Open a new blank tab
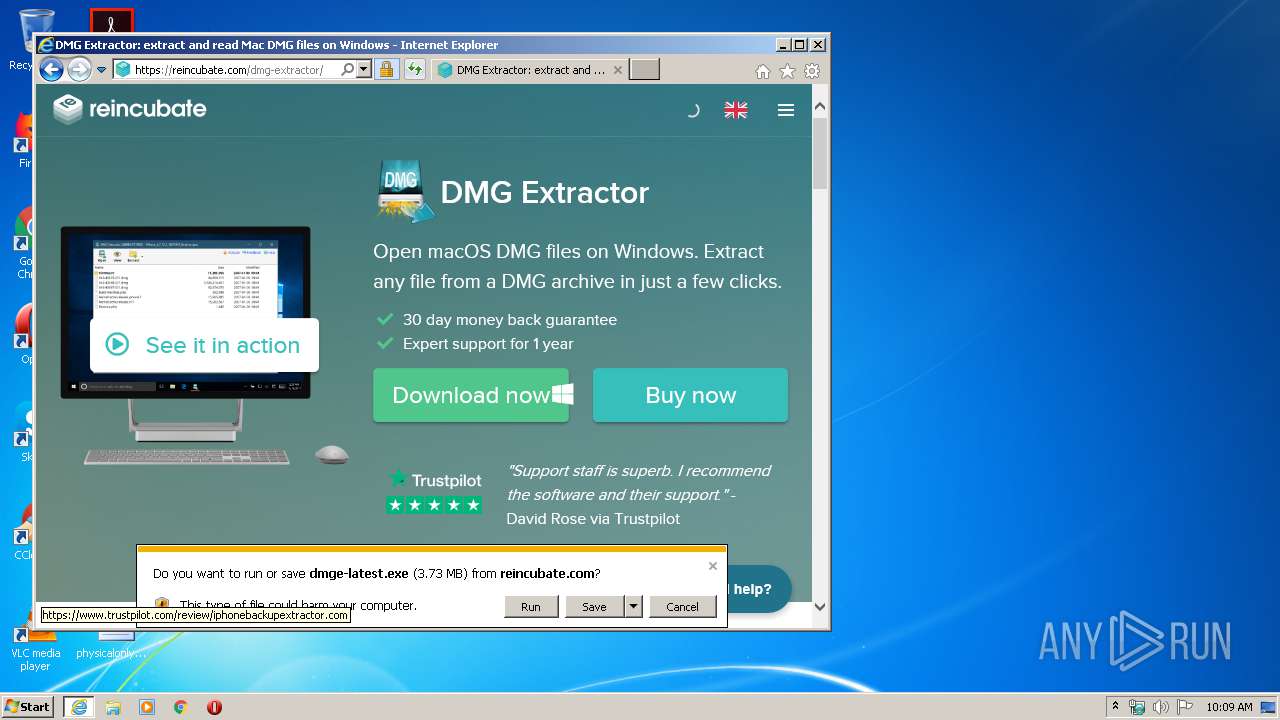The width and height of the screenshot is (1280, 720). tap(645, 70)
